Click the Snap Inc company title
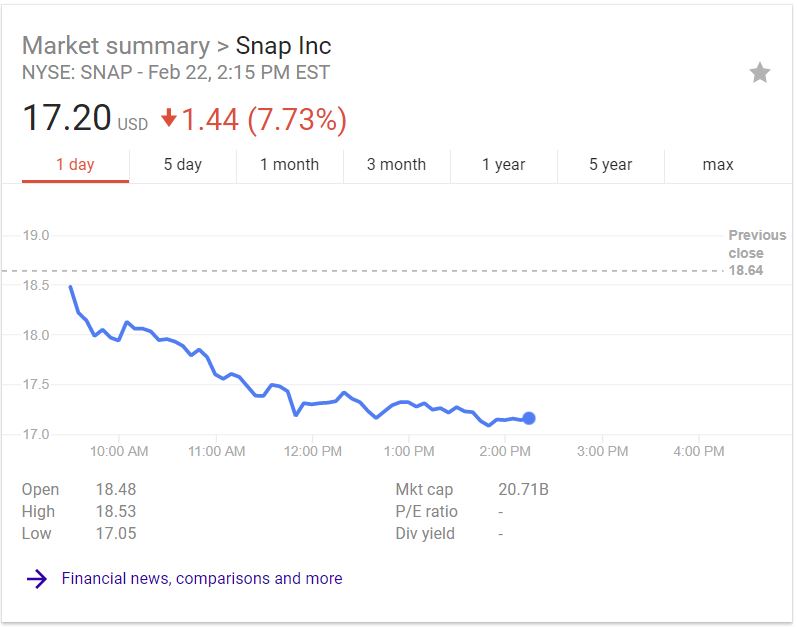797x627 pixels. (x=283, y=46)
